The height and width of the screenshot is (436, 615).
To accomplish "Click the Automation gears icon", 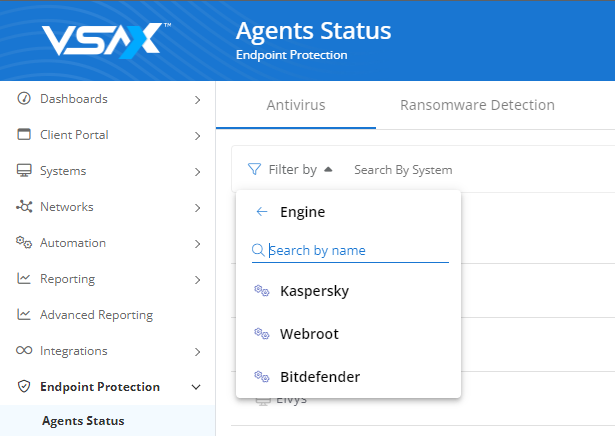I will click(x=24, y=242).
